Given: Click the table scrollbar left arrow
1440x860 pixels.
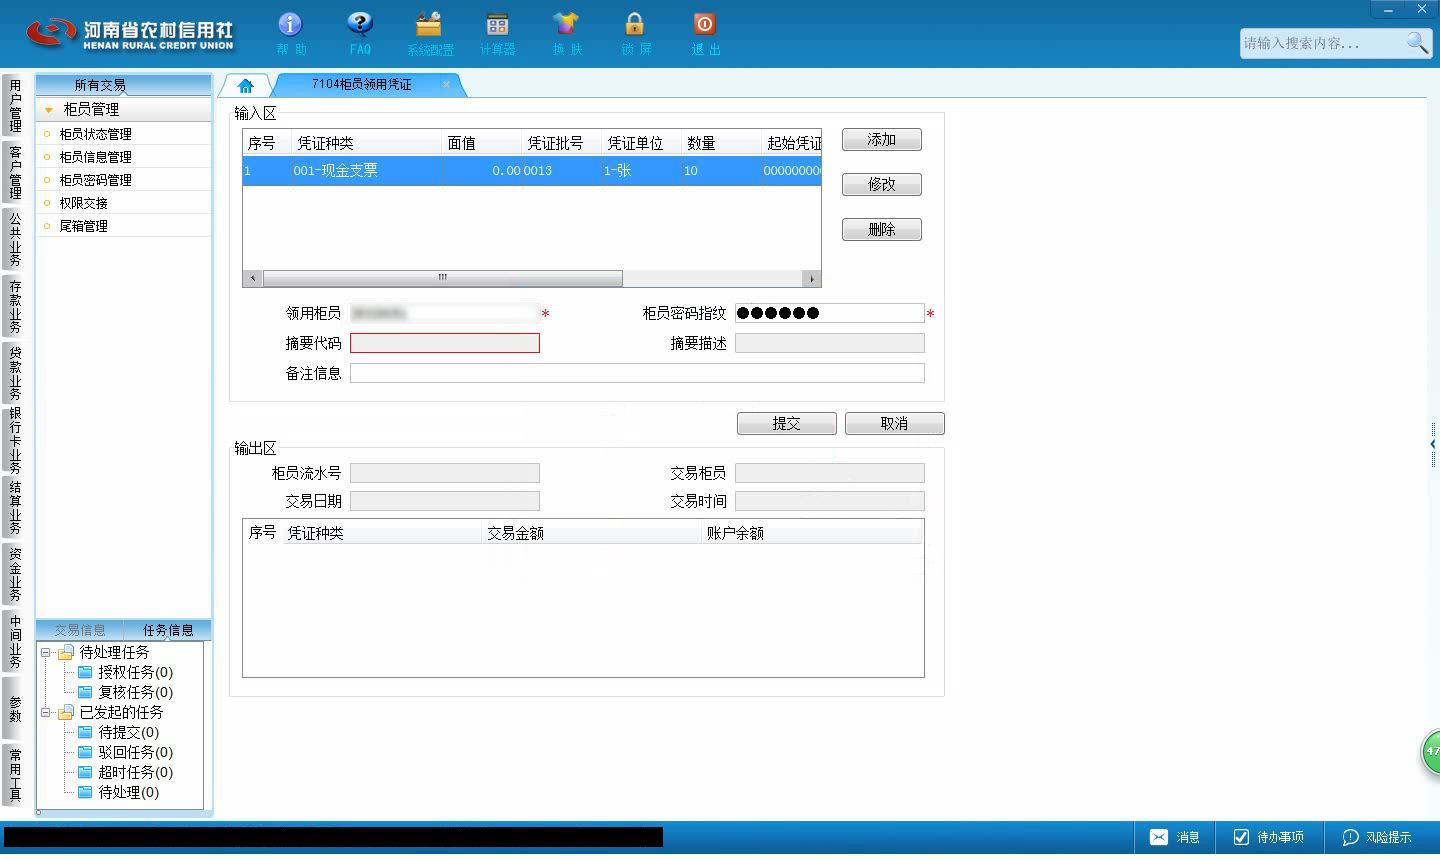Looking at the screenshot, I should point(253,278).
